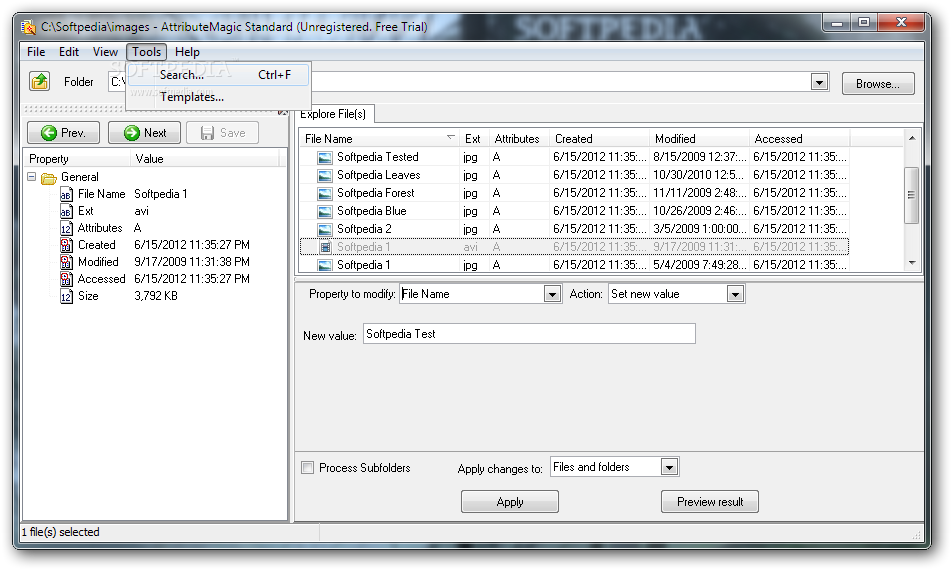Click the Created column header
This screenshot has height=570, width=952.
(599, 139)
